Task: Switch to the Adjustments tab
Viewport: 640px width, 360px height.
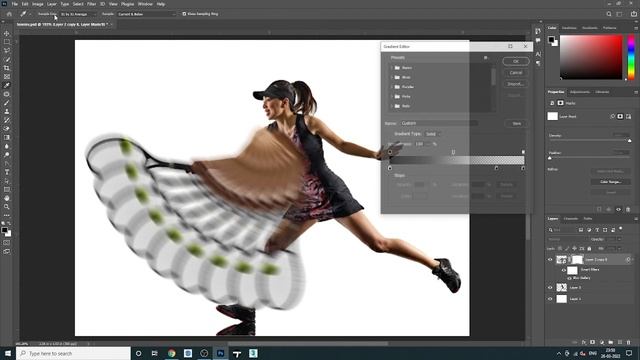Action: coord(580,92)
